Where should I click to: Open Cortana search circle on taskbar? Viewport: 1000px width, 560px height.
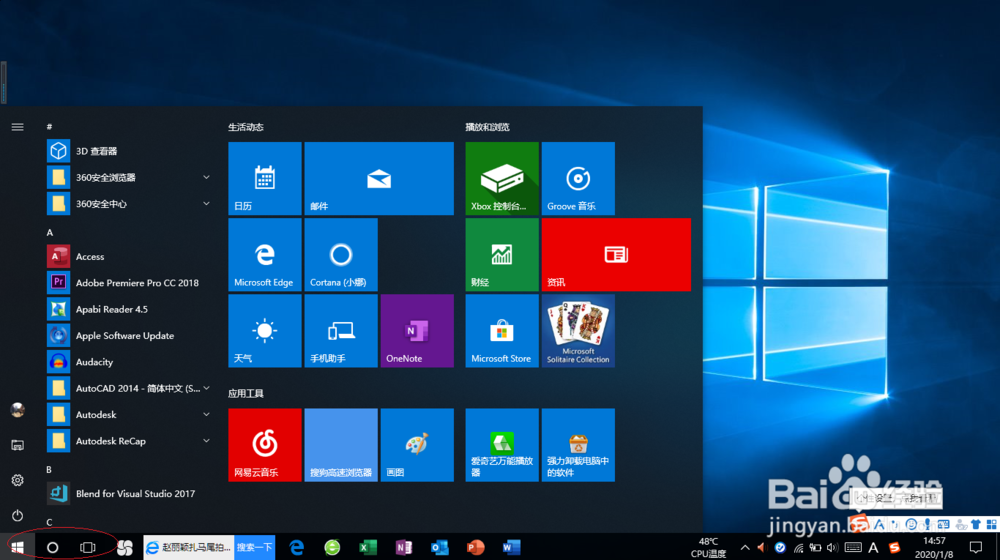click(52, 547)
